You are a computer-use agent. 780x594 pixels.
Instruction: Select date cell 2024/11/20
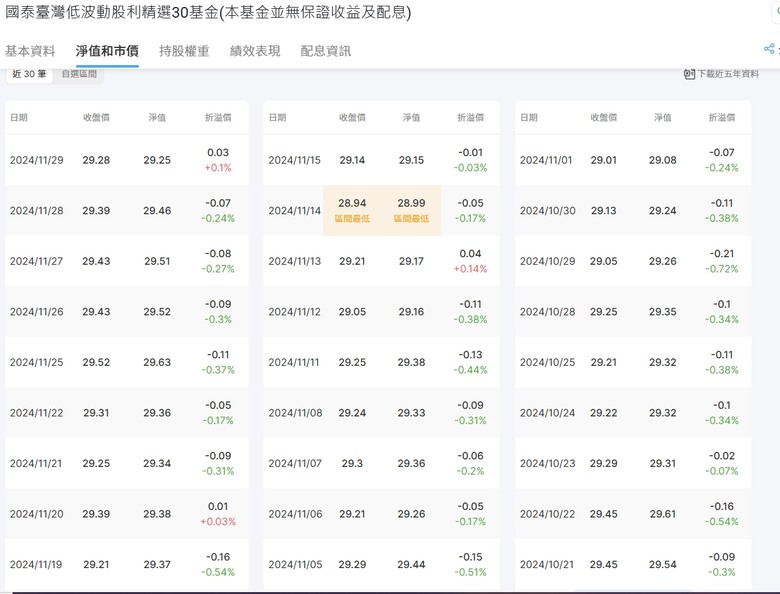(x=37, y=514)
